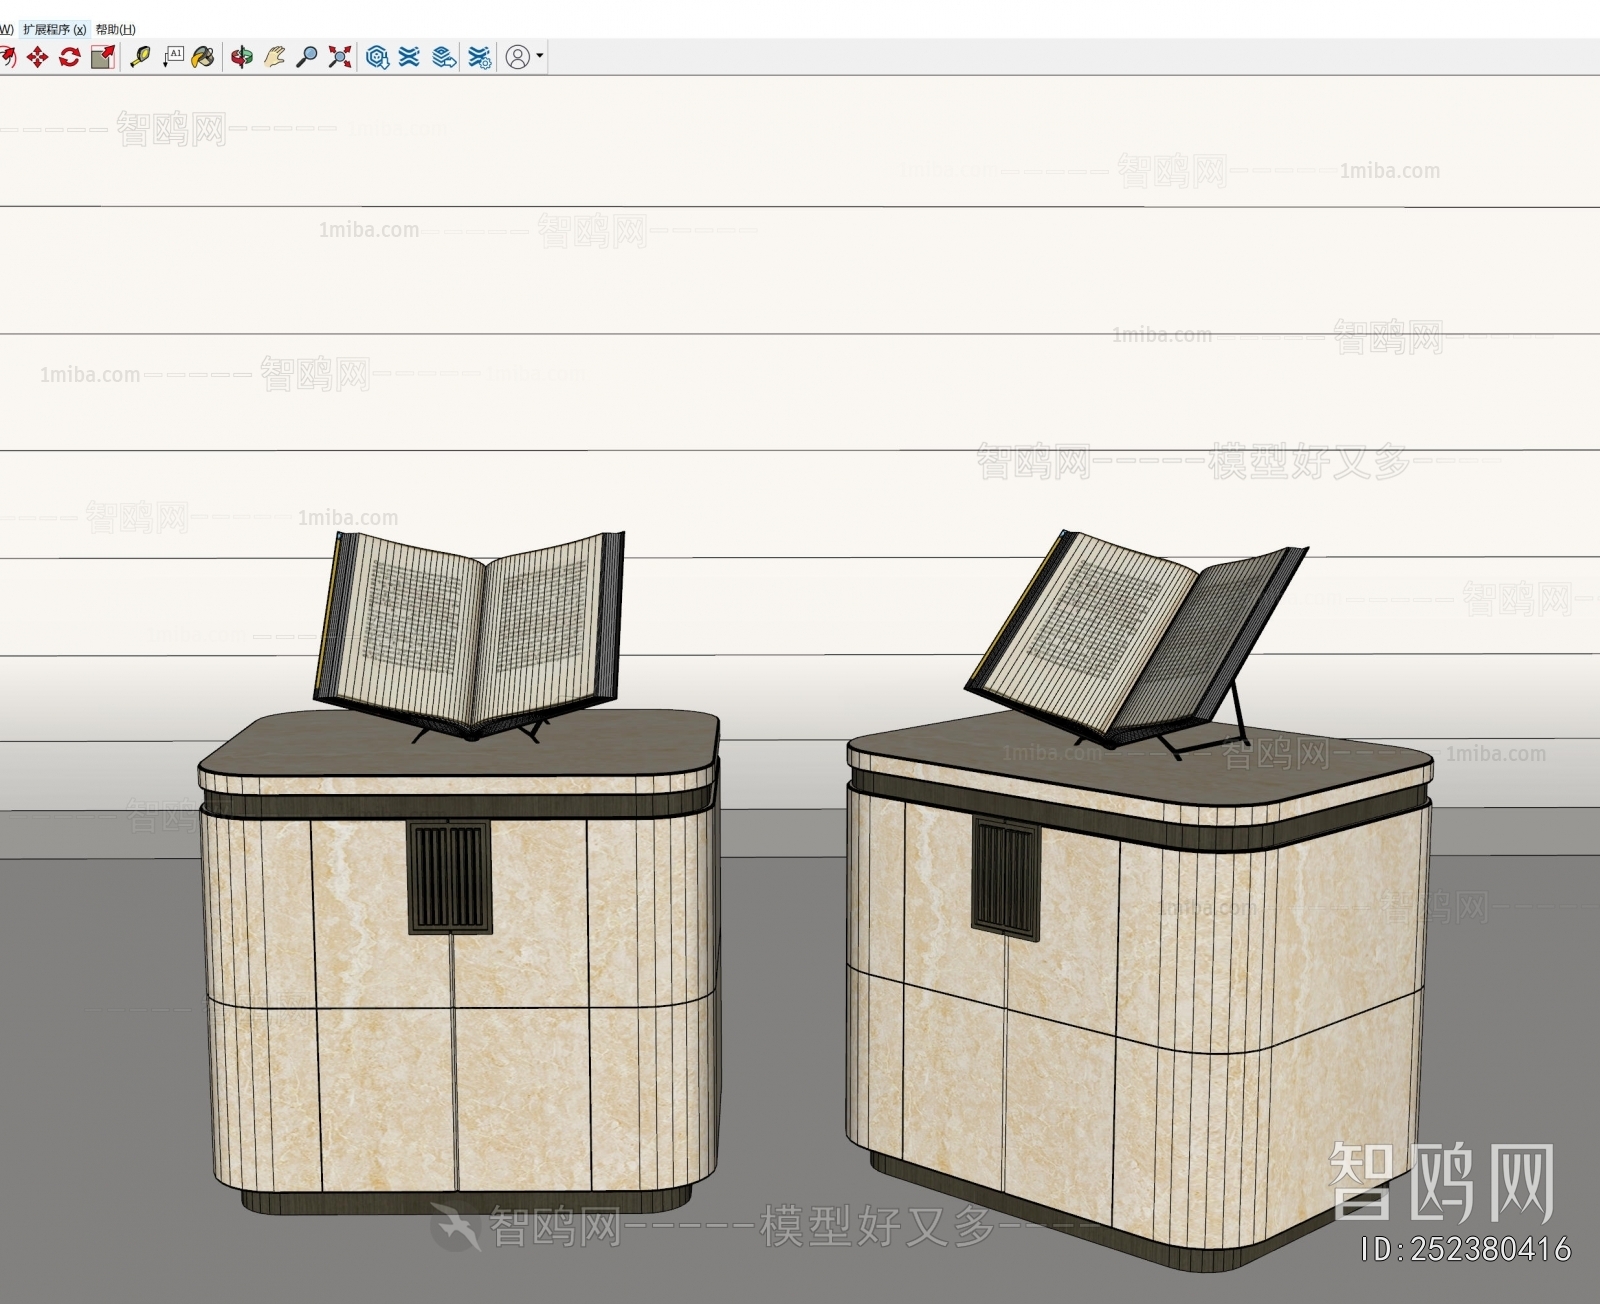1600x1304 pixels.
Task: Select the Tape Measure tool
Action: pyautogui.click(x=140, y=57)
